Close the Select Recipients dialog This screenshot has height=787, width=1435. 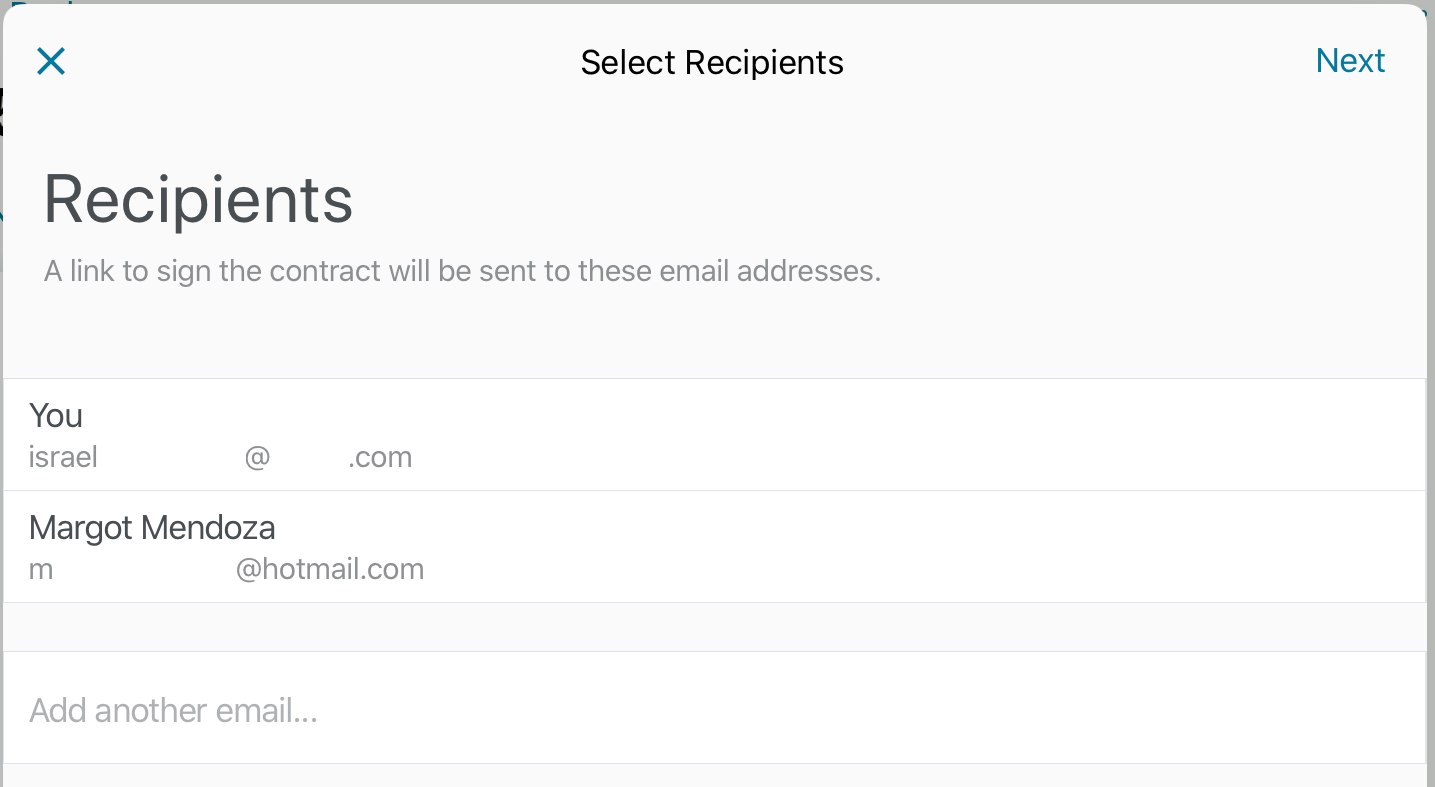51,62
